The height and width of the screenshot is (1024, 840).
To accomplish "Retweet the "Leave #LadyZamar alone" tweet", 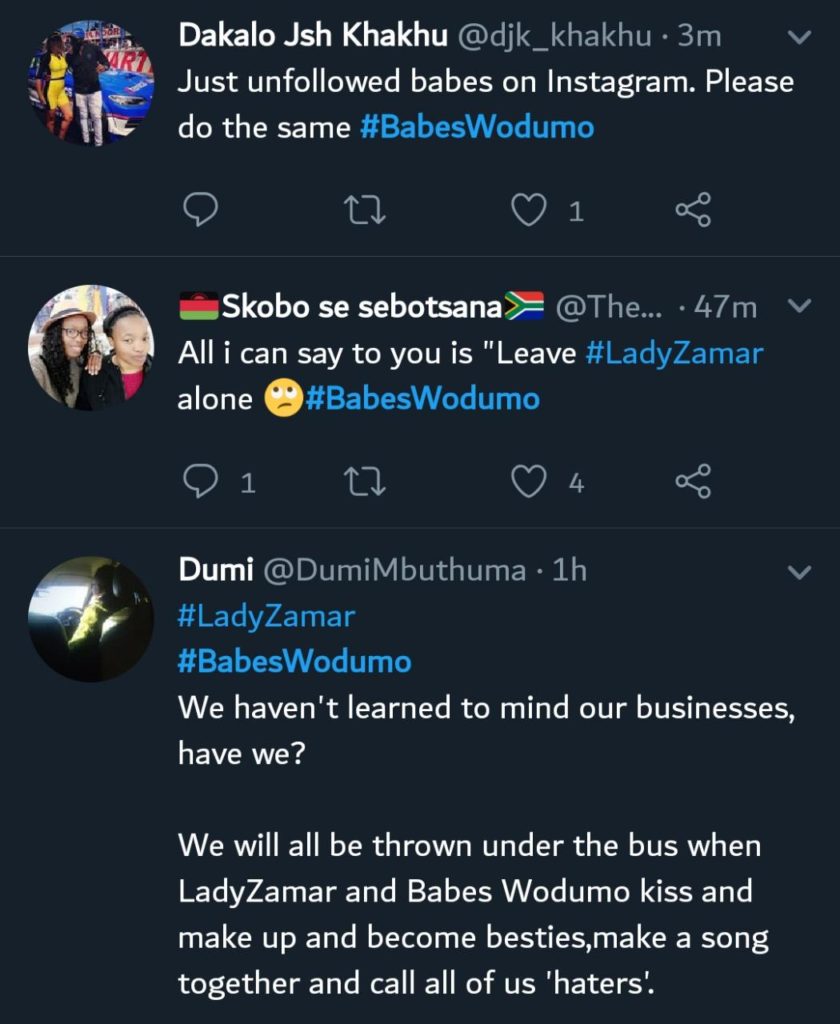I will 365,483.
